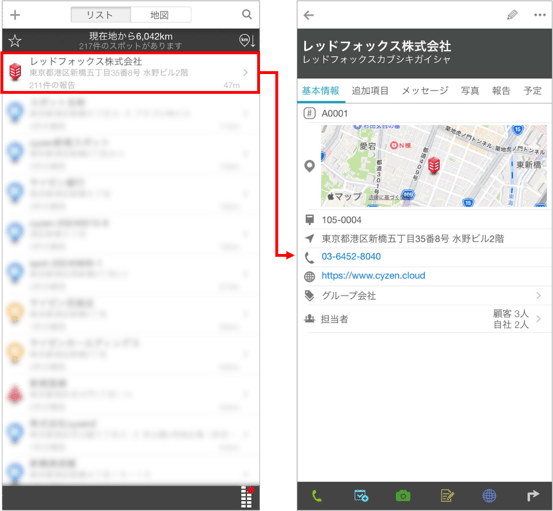The height and width of the screenshot is (511, 553).
Task: Tap the ID text A0001
Action: [x=334, y=113]
